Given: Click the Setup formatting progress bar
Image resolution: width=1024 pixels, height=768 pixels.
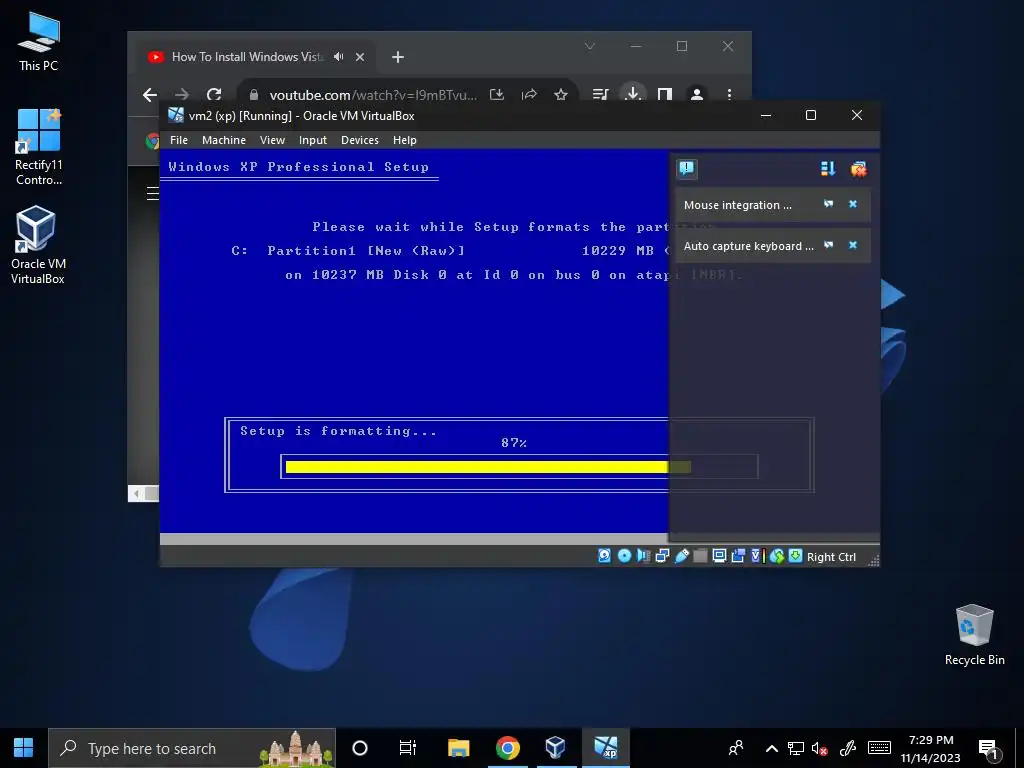Looking at the screenshot, I should [x=519, y=466].
